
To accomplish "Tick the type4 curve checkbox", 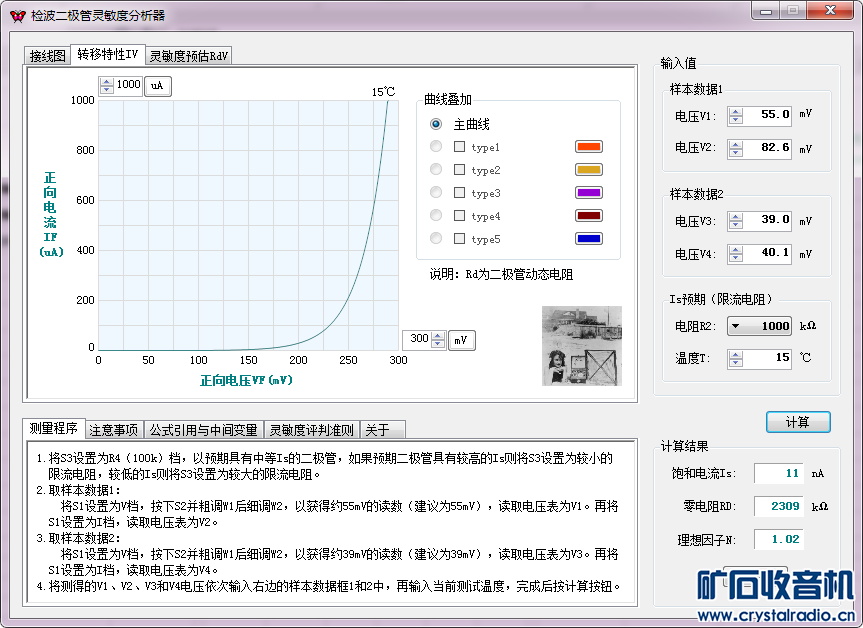I will click(460, 215).
